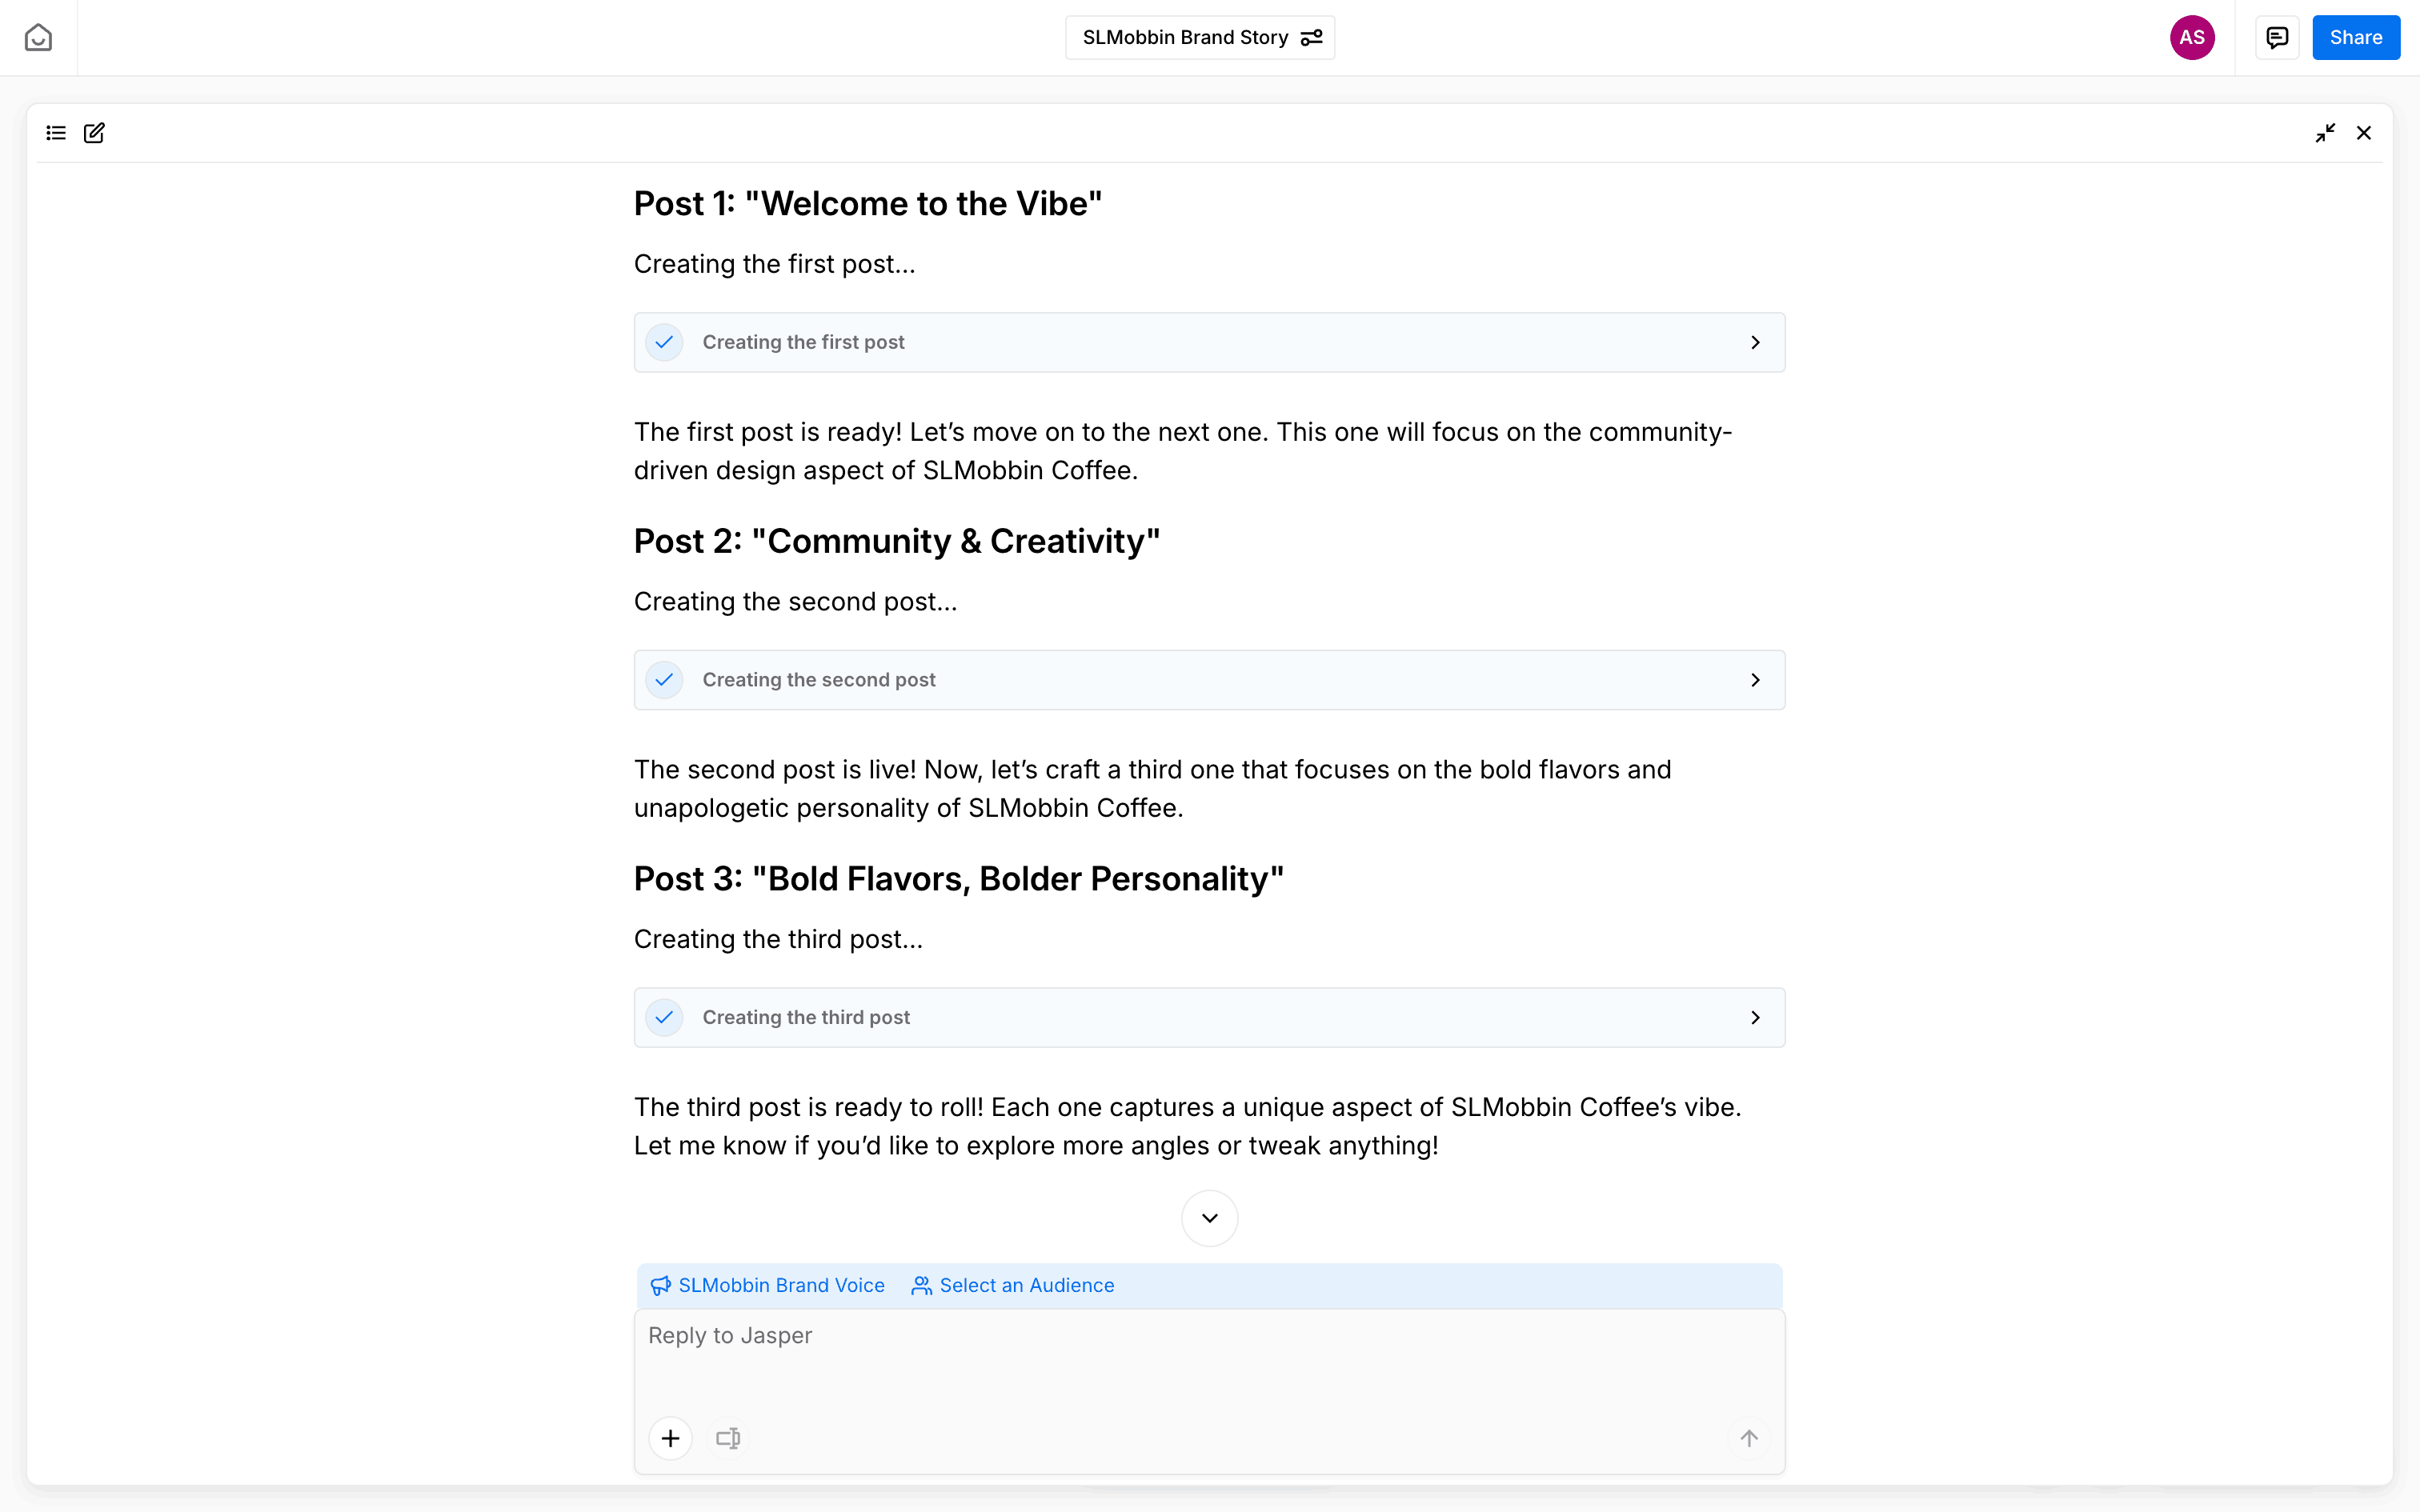Click the AS user avatar
2420x1512 pixels.
coord(2191,38)
